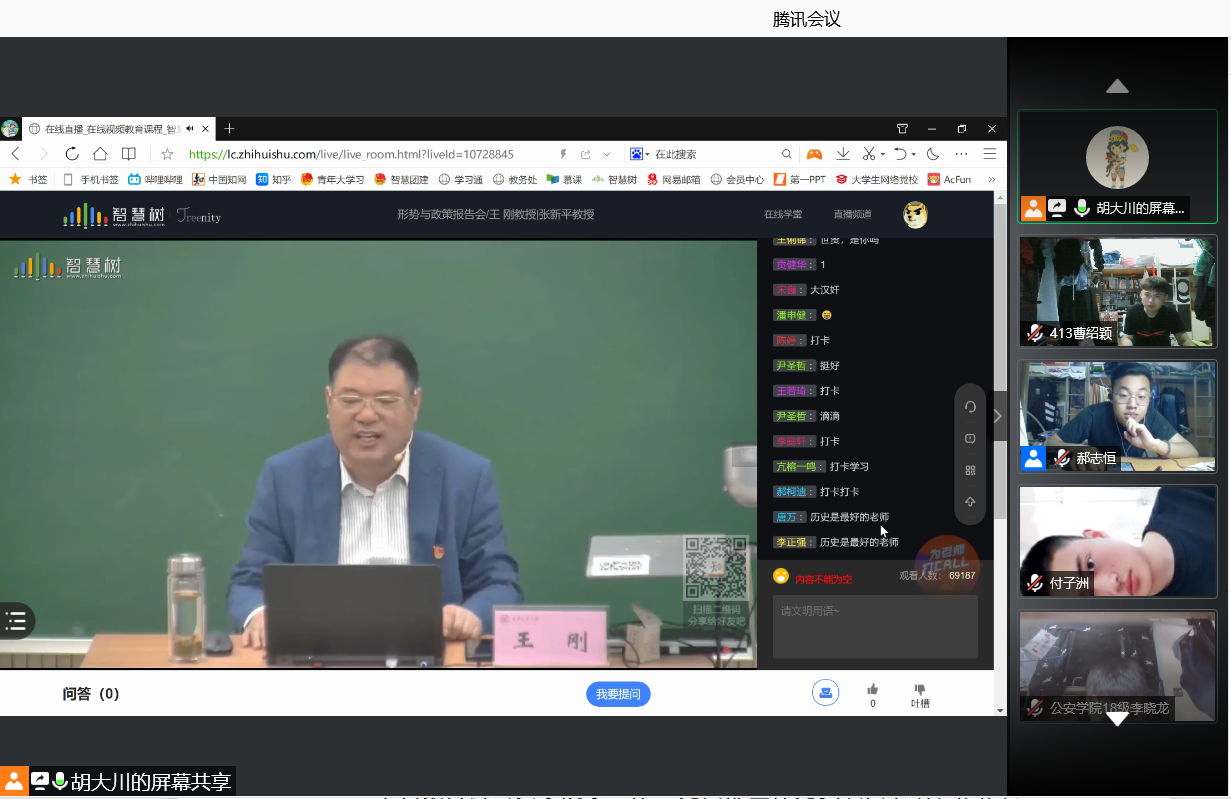Toggle browser night mode moon icon

pyautogui.click(x=933, y=154)
